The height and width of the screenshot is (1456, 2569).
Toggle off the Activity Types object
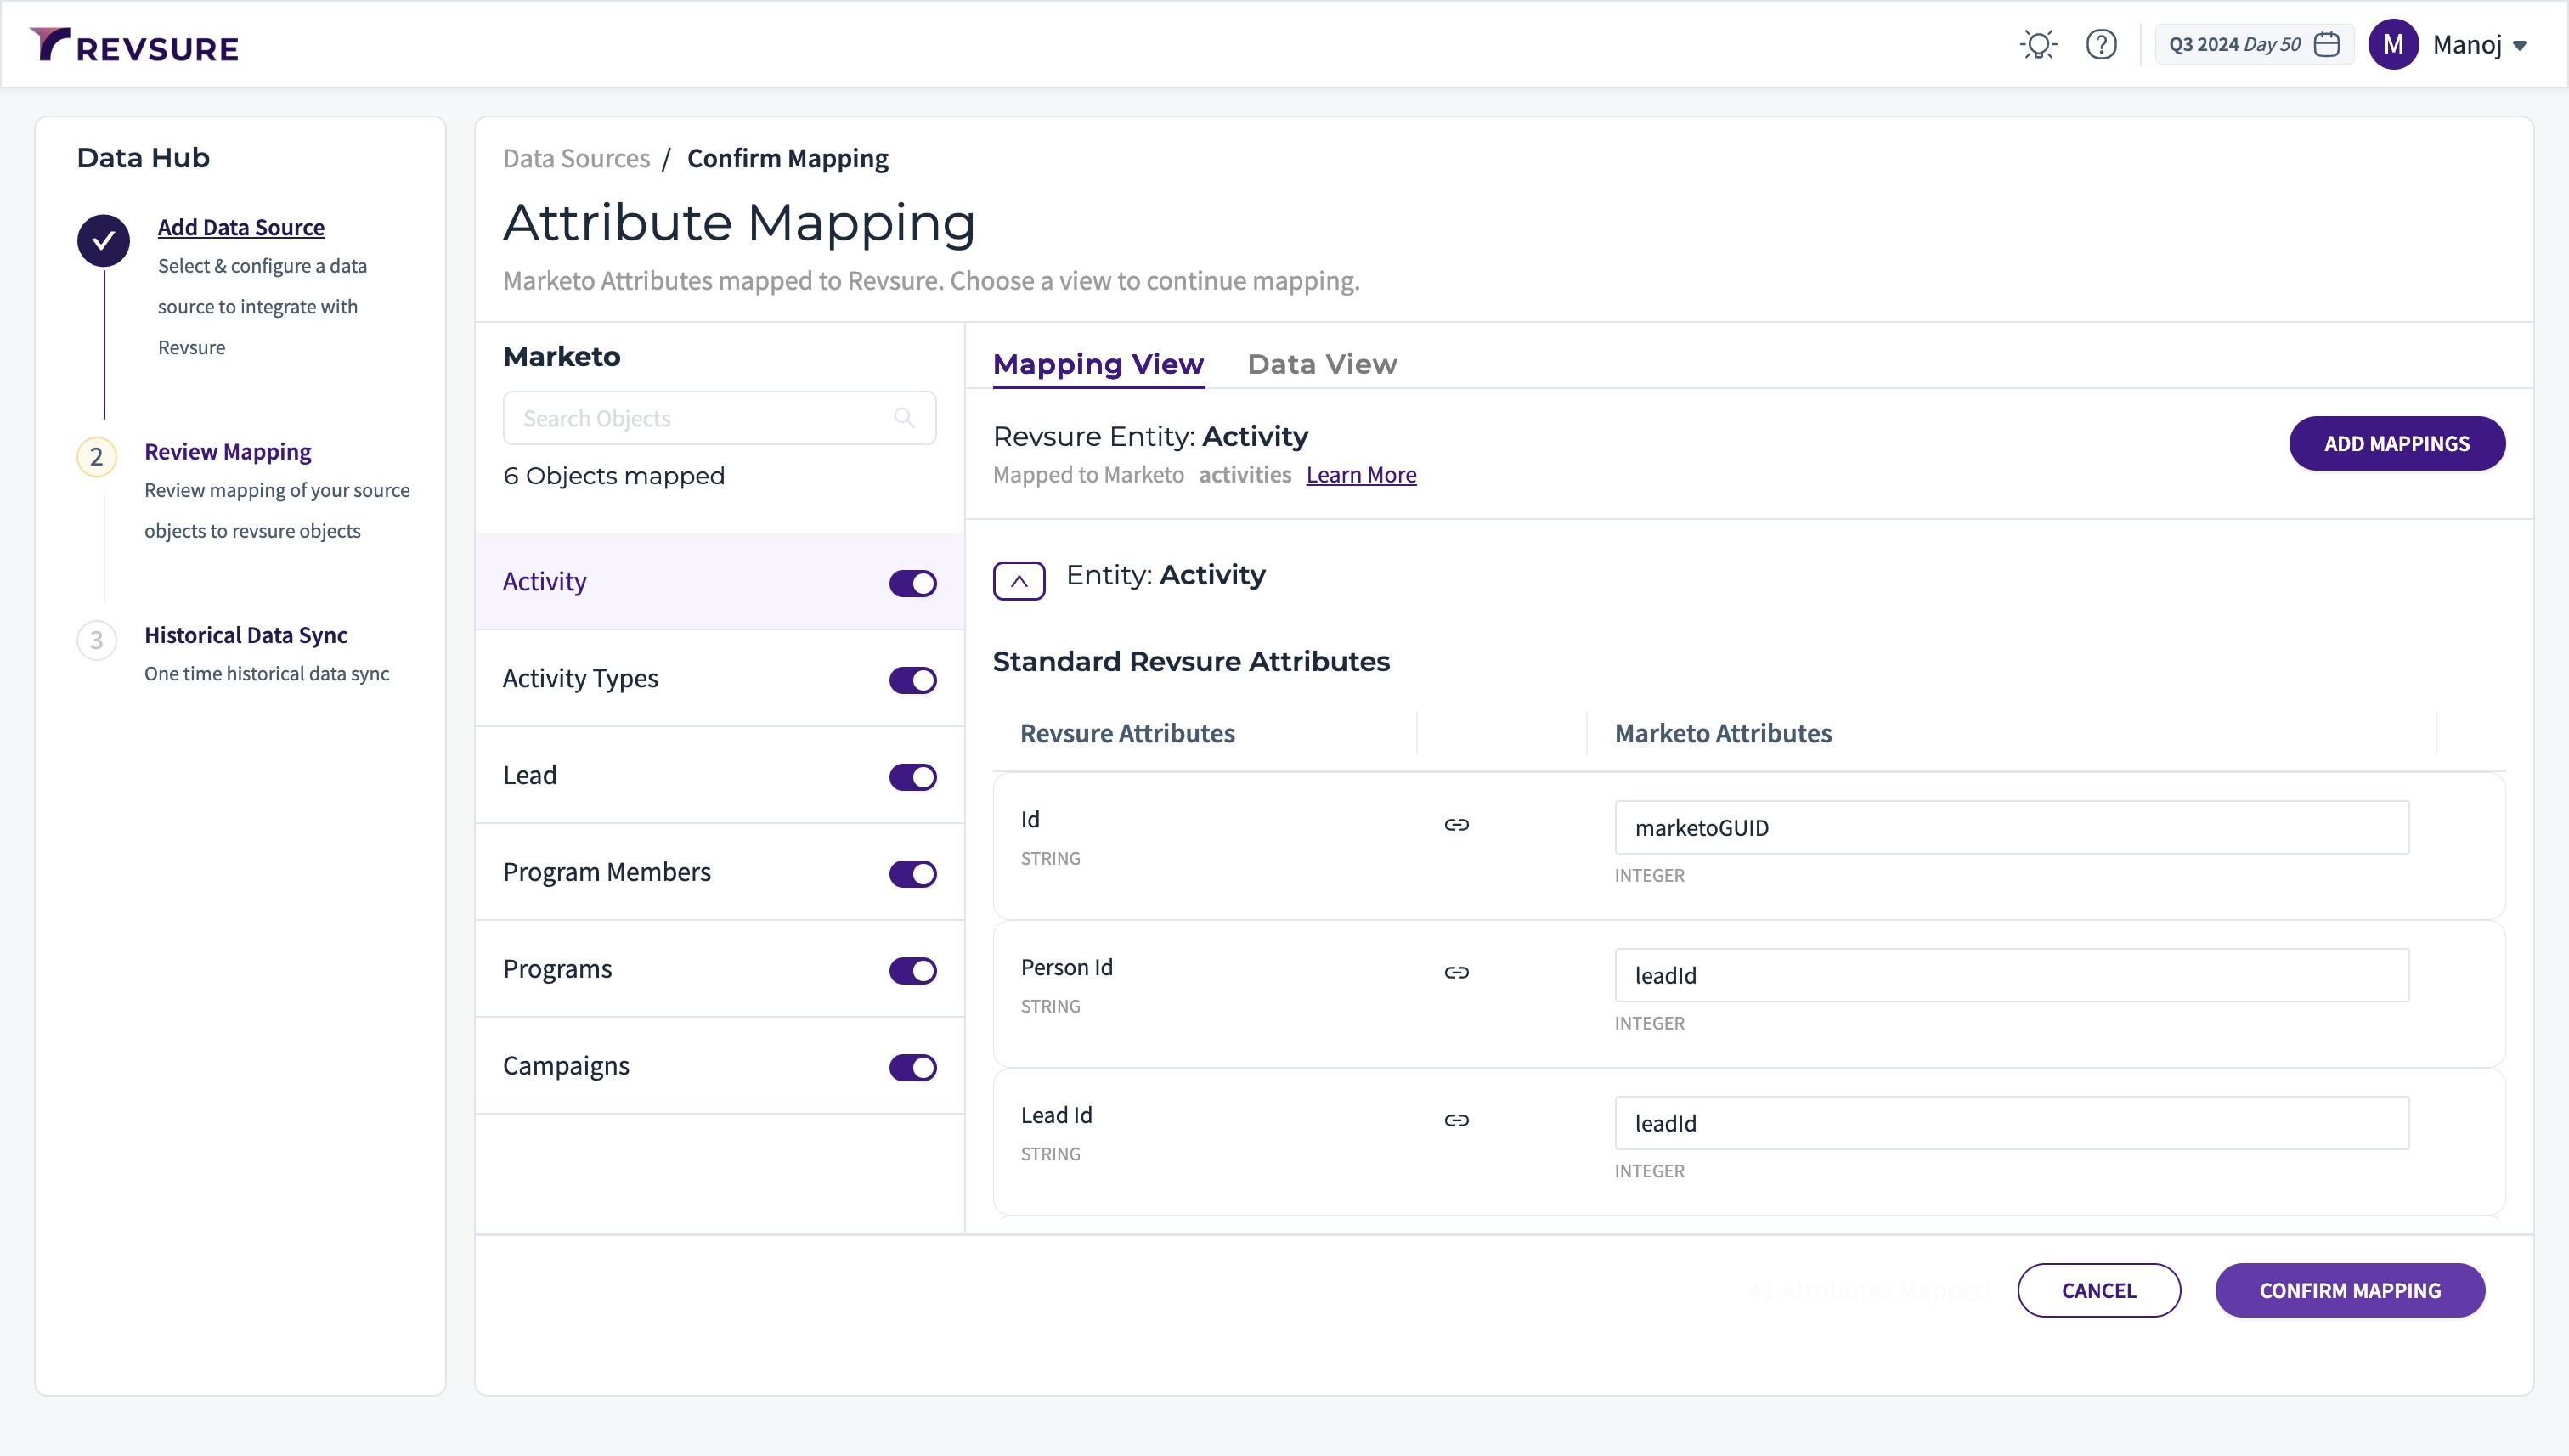[x=912, y=680]
